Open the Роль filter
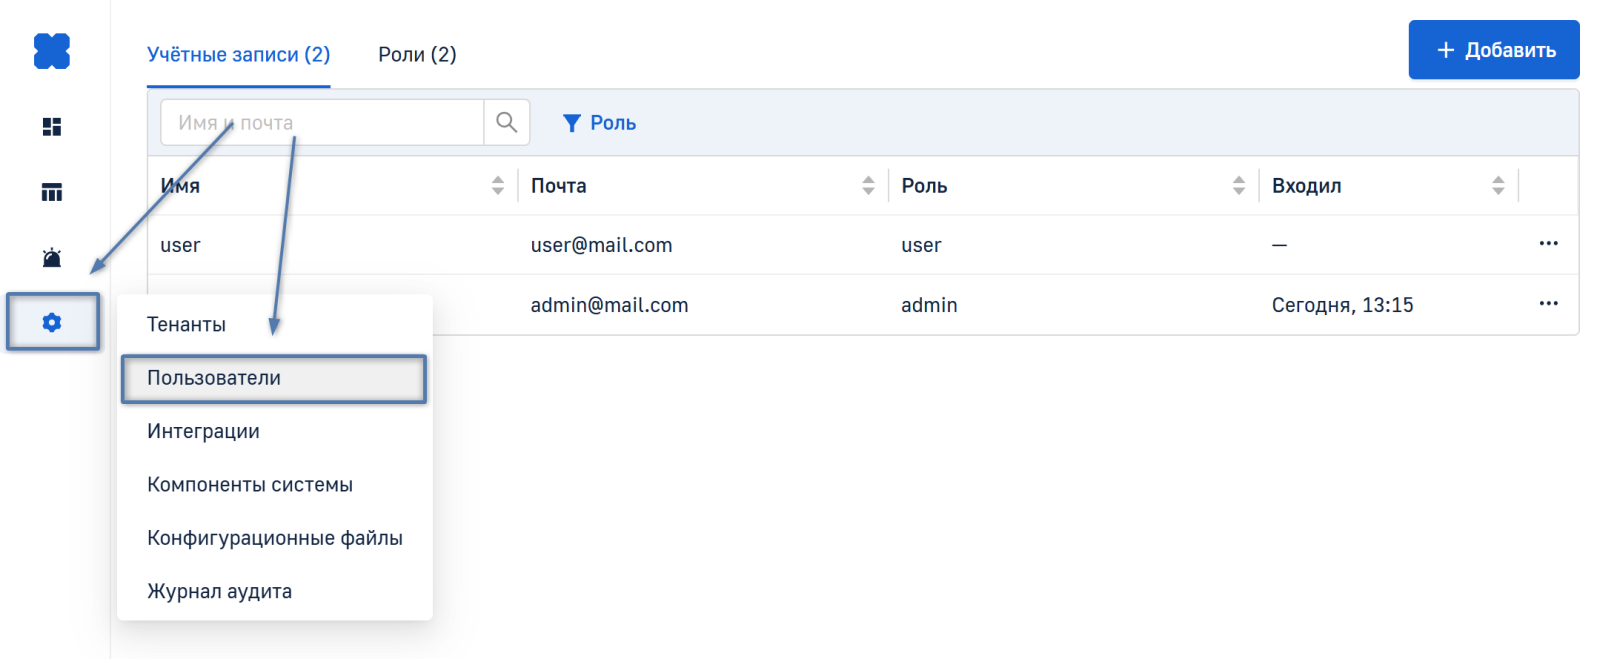Image resolution: width=1600 pixels, height=659 pixels. click(600, 123)
